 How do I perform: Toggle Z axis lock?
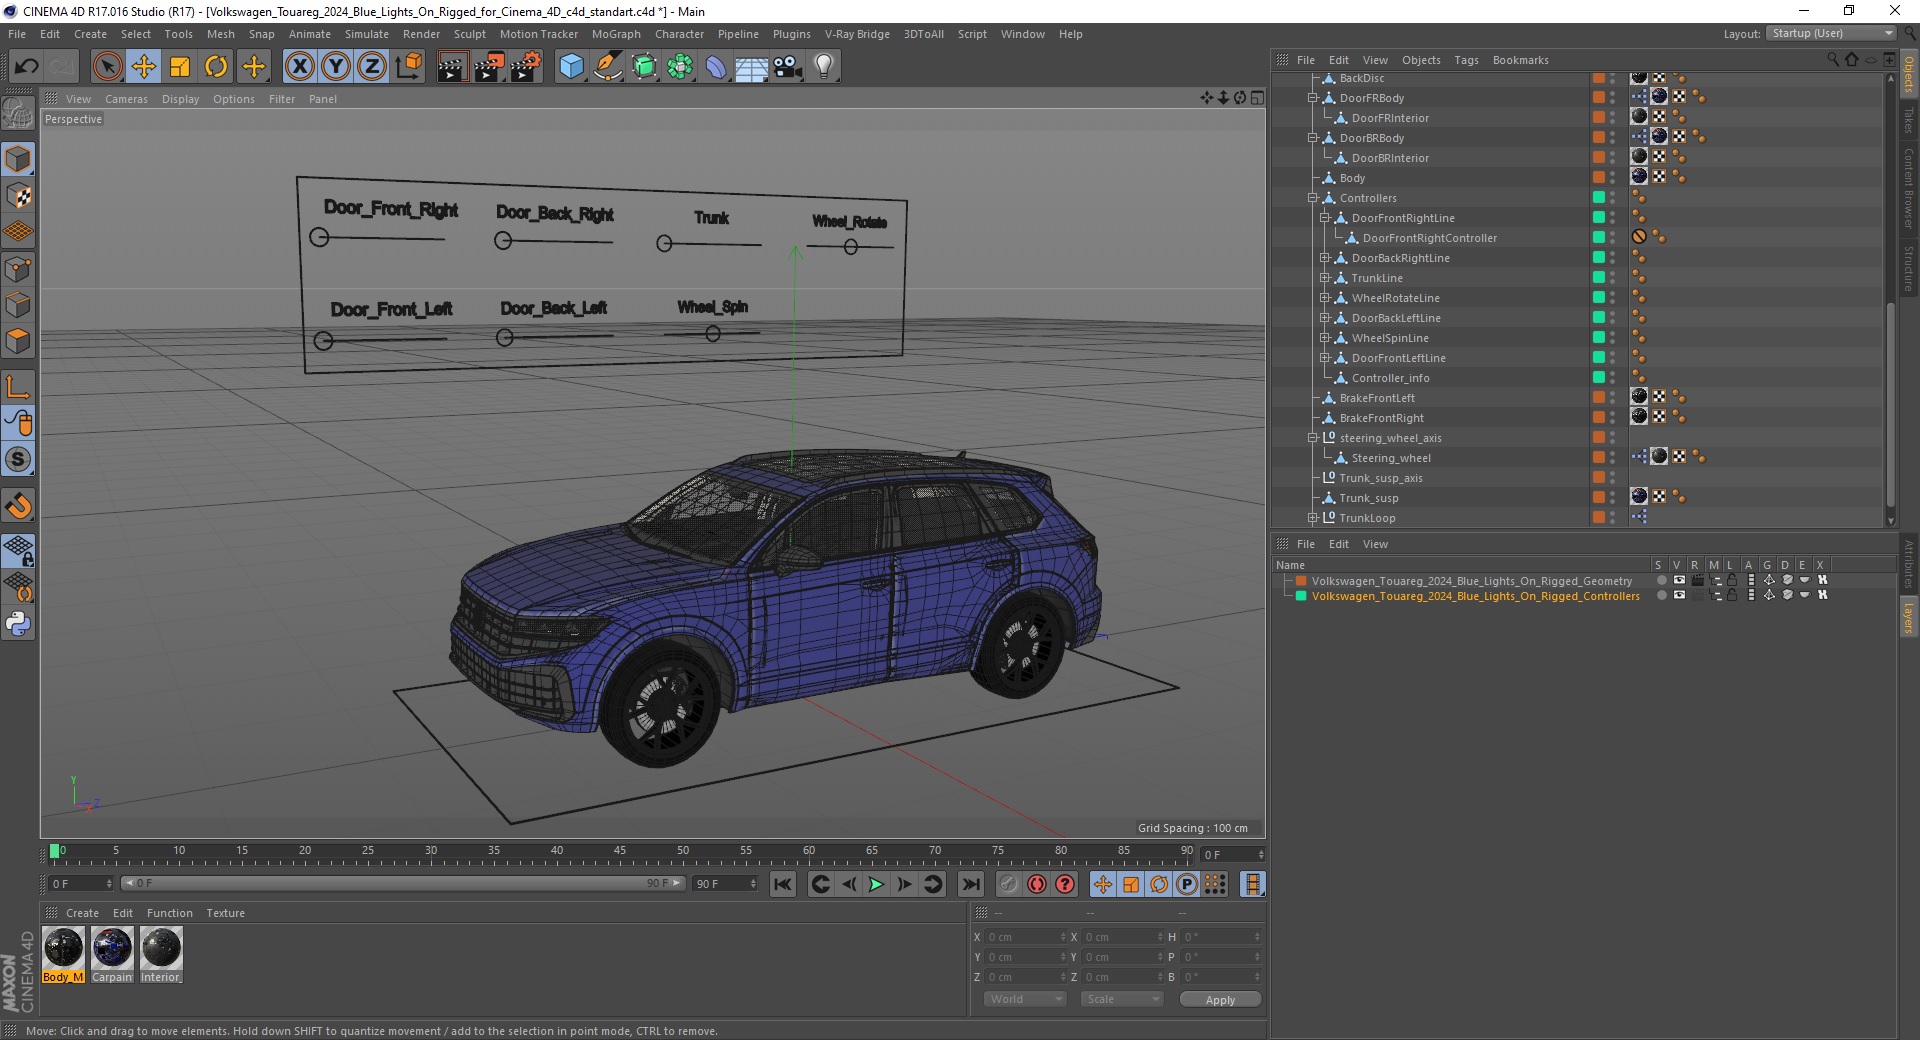372,67
